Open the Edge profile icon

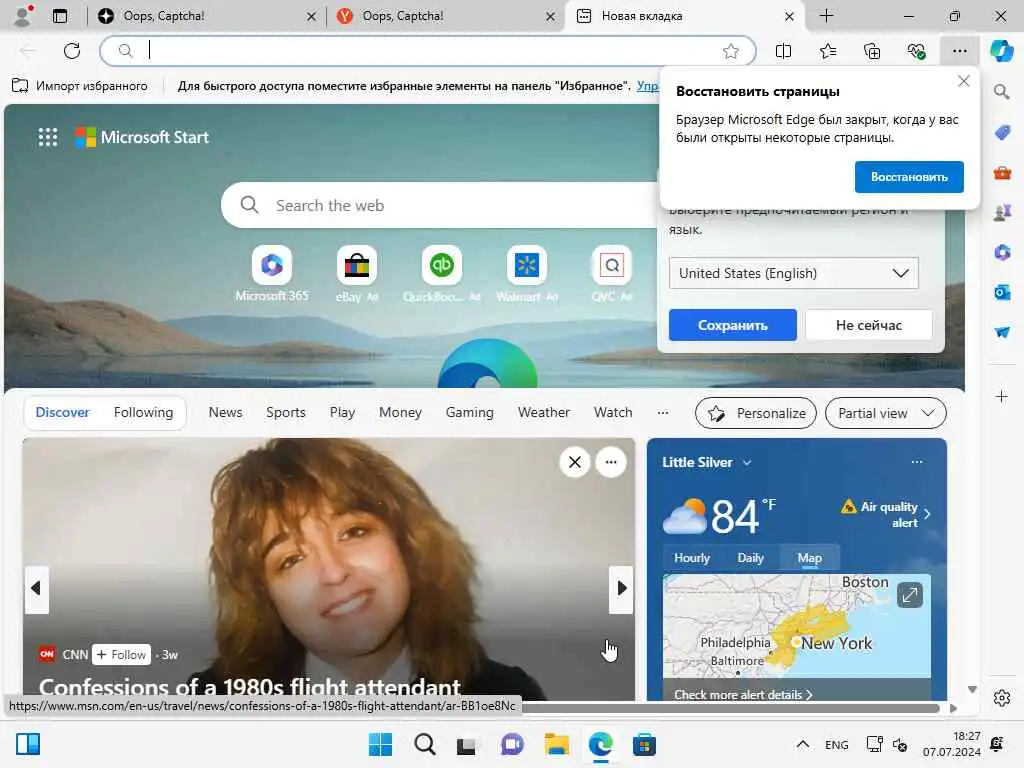23,16
